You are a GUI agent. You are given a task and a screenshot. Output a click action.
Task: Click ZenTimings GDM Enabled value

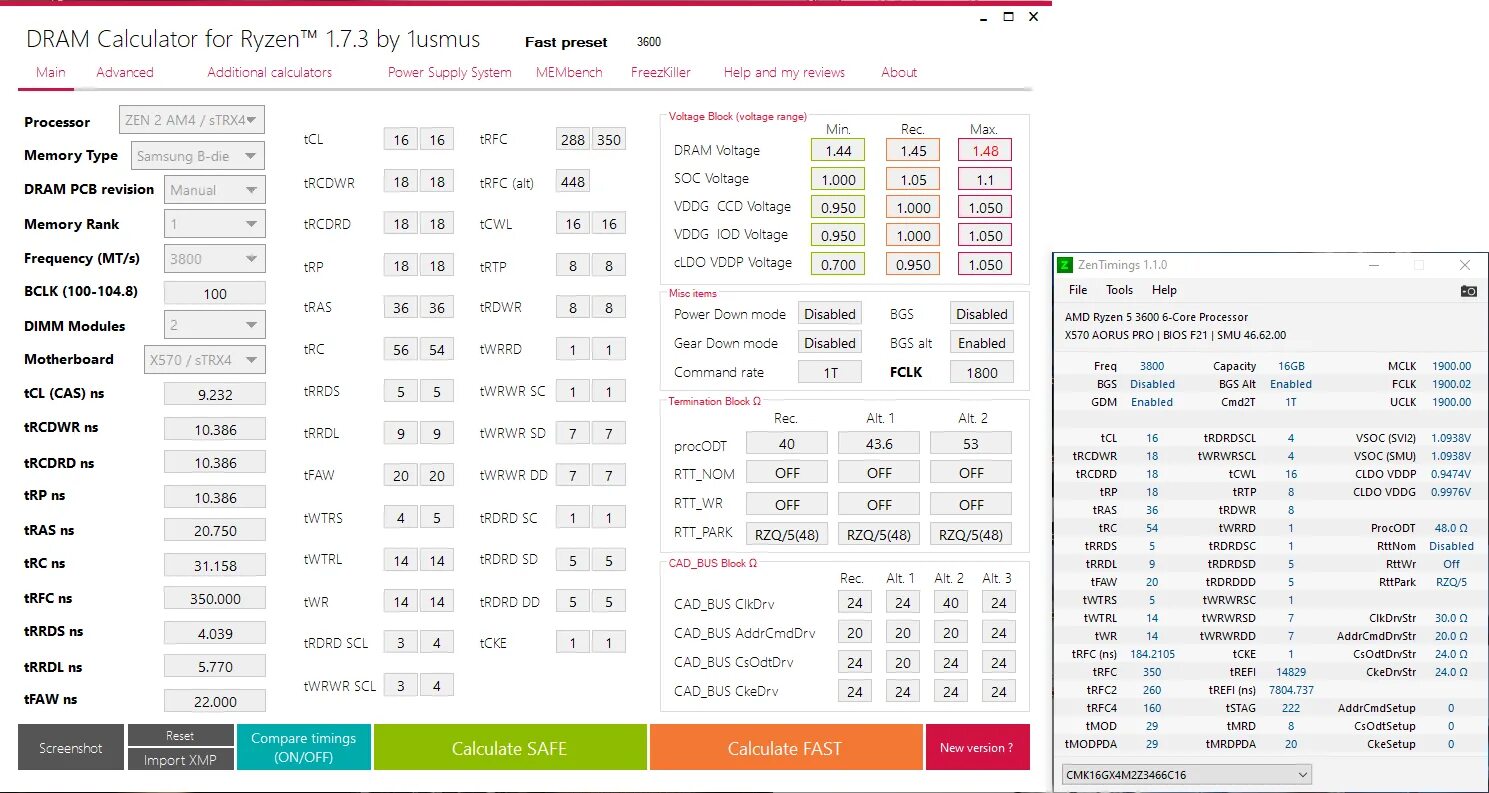(x=1152, y=402)
